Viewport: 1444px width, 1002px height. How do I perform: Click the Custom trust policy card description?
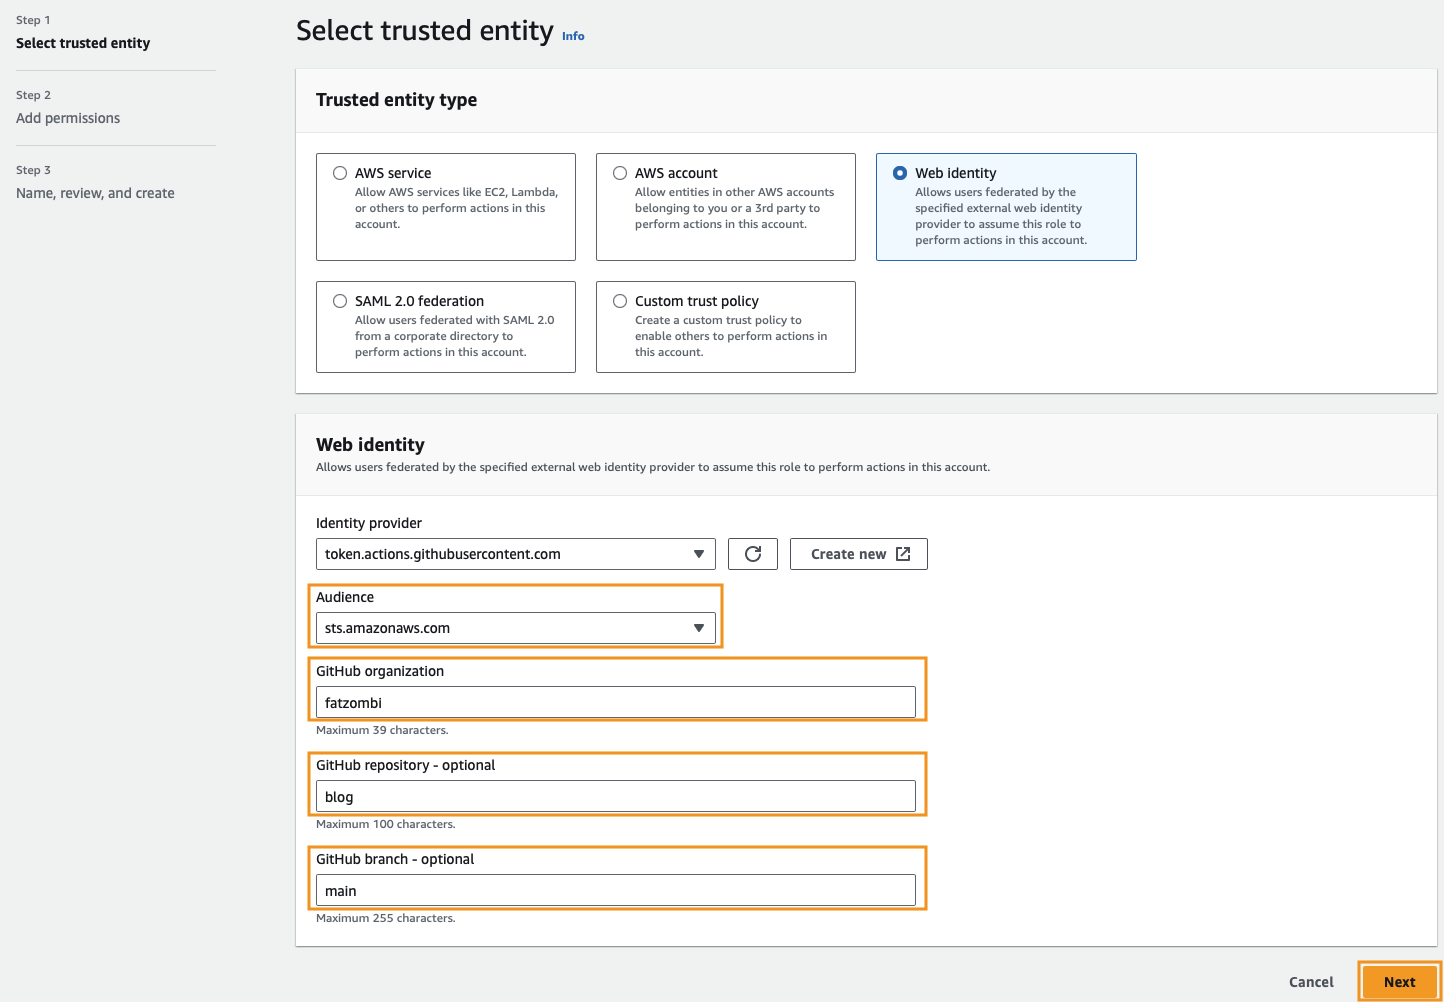(731, 336)
